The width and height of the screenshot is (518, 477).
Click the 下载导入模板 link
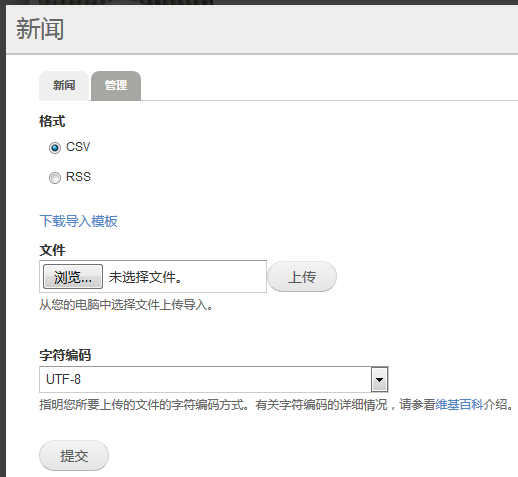[x=78, y=221]
